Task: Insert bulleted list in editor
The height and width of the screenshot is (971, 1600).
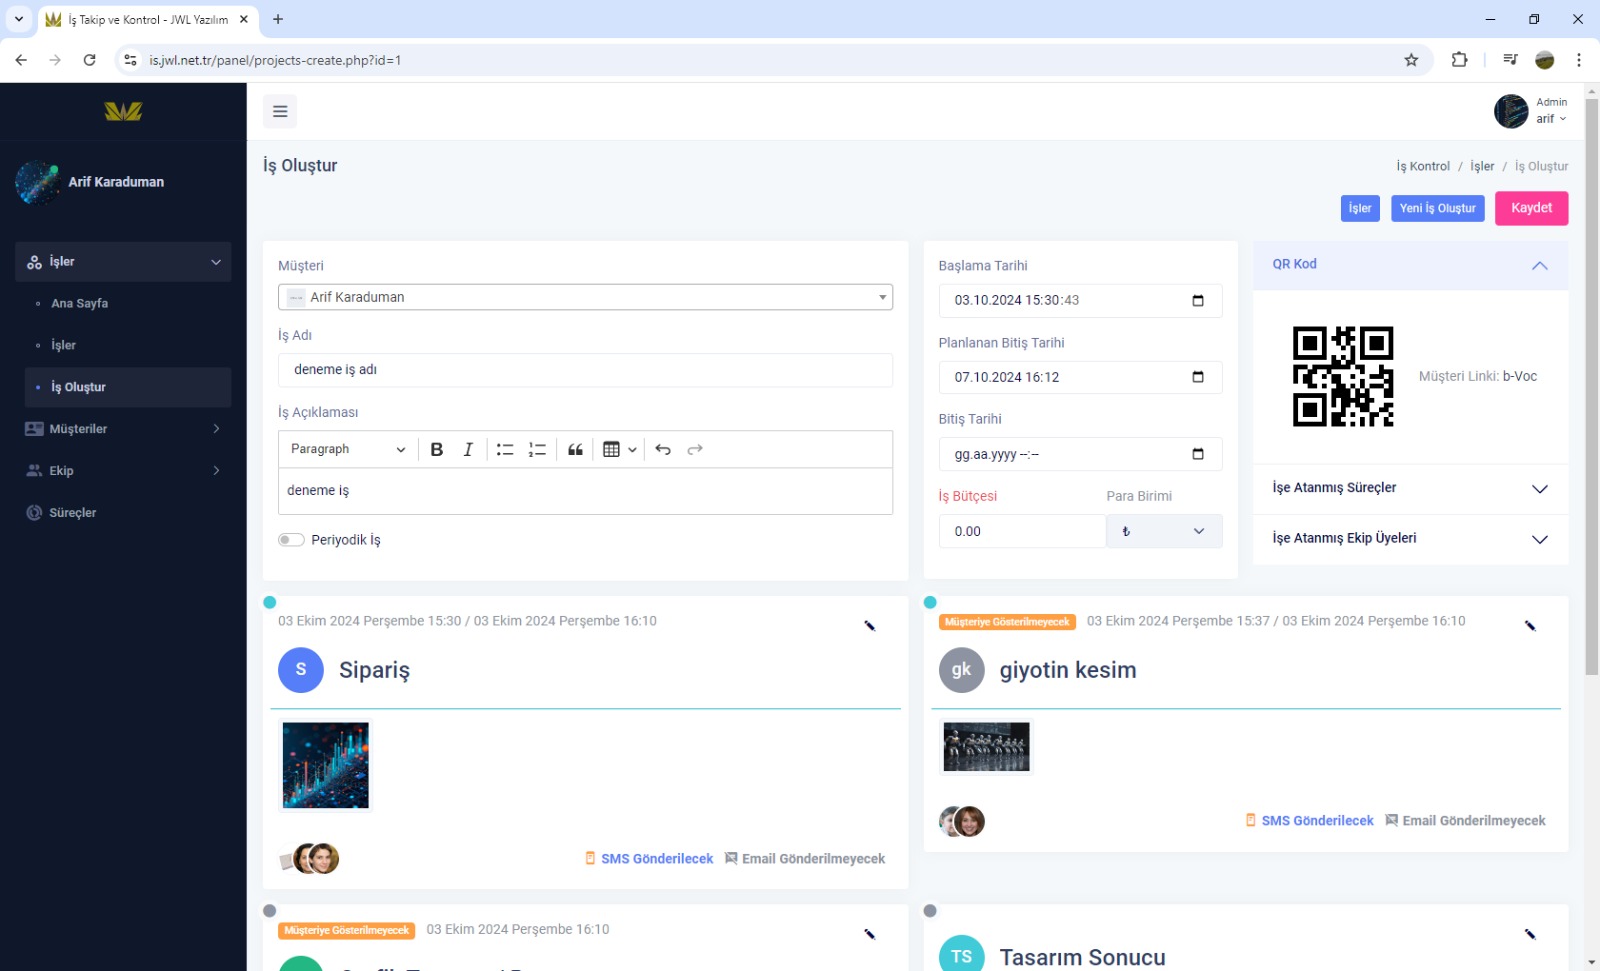Action: click(x=505, y=450)
